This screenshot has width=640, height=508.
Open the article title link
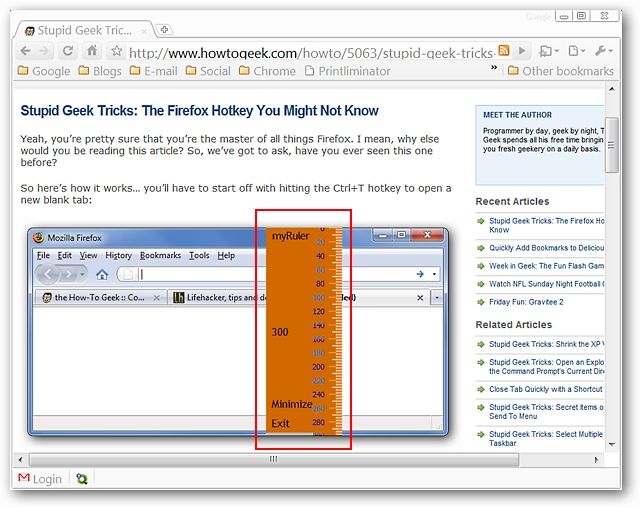pos(200,111)
